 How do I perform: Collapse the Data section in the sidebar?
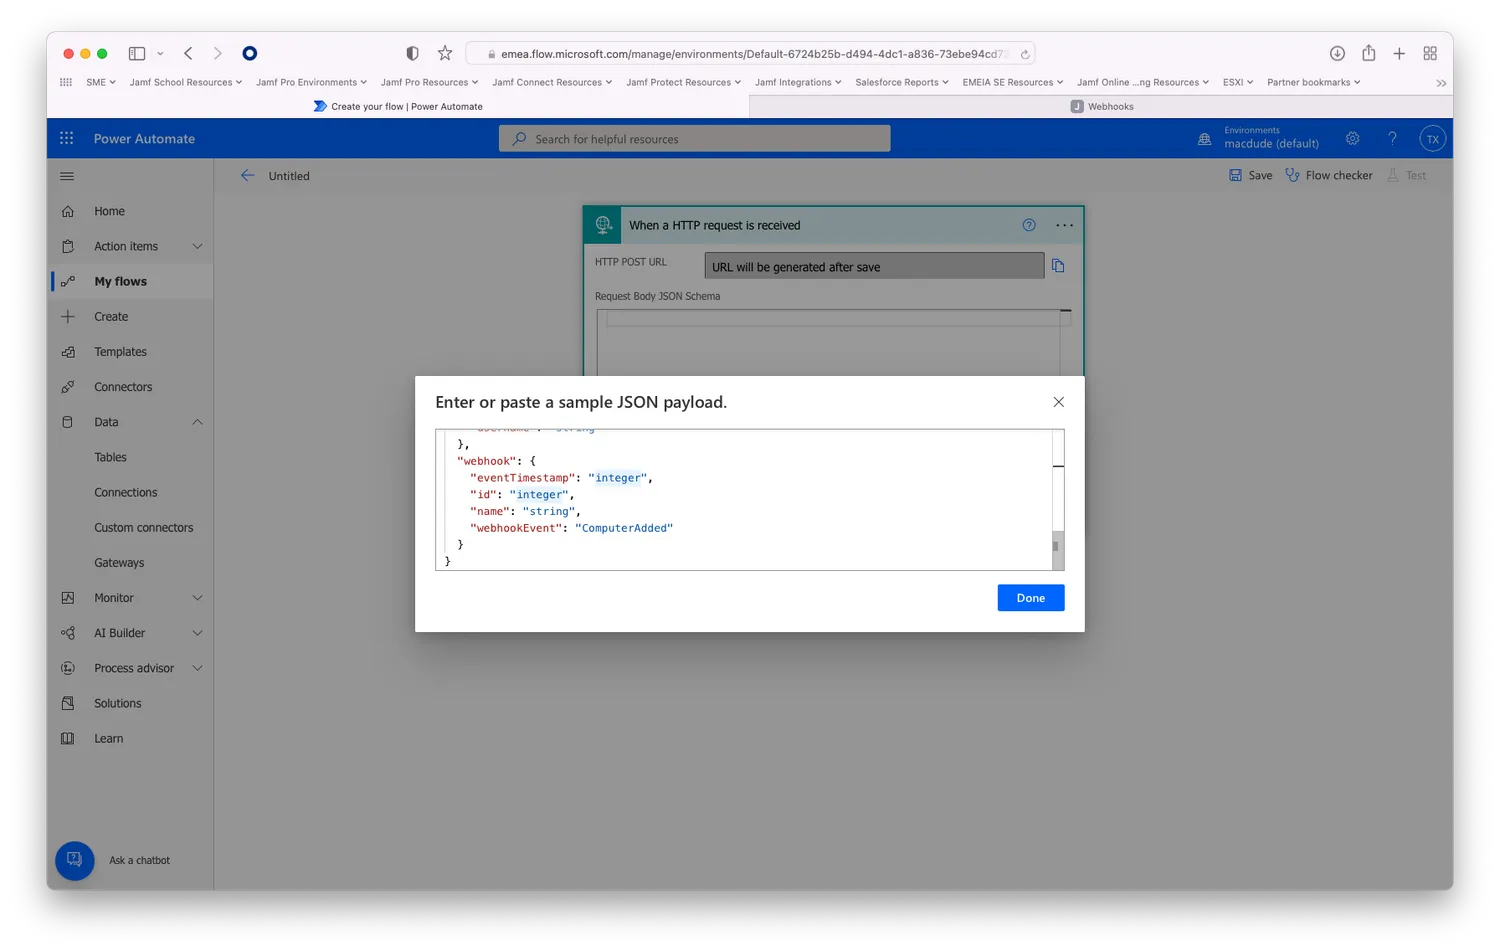coord(197,421)
